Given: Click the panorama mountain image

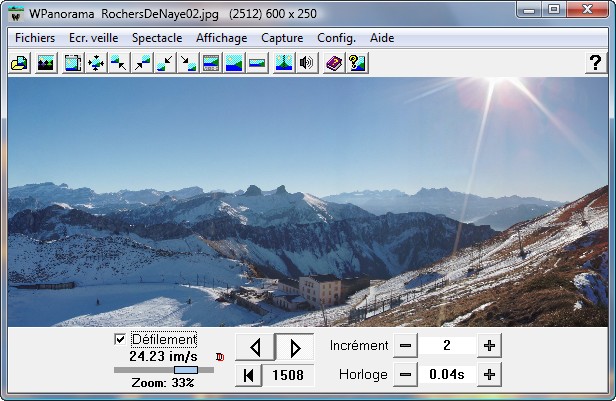Looking at the screenshot, I should pyautogui.click(x=308, y=202).
